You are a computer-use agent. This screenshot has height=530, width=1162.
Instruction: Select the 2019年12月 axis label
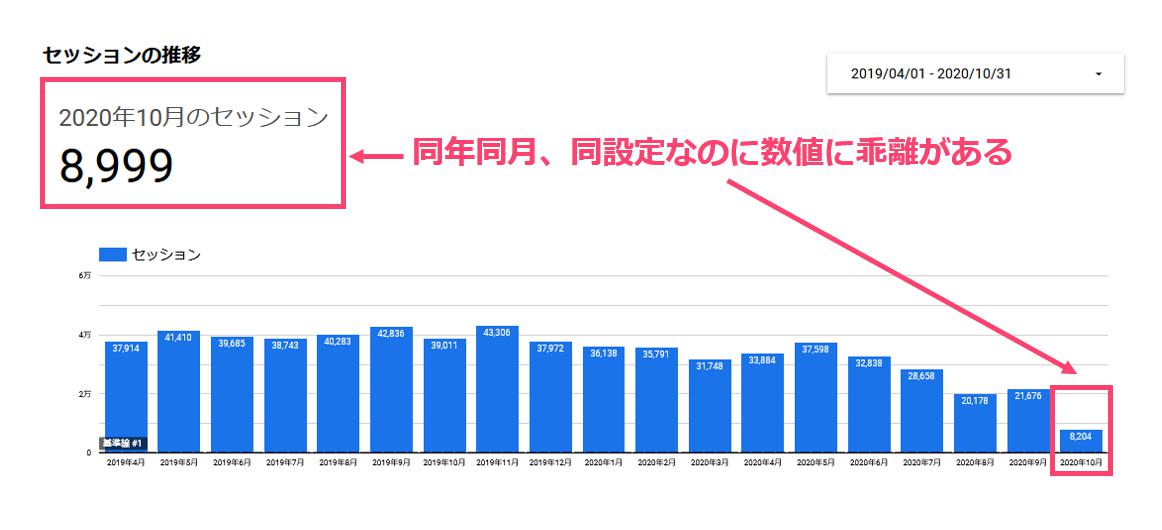tap(551, 463)
